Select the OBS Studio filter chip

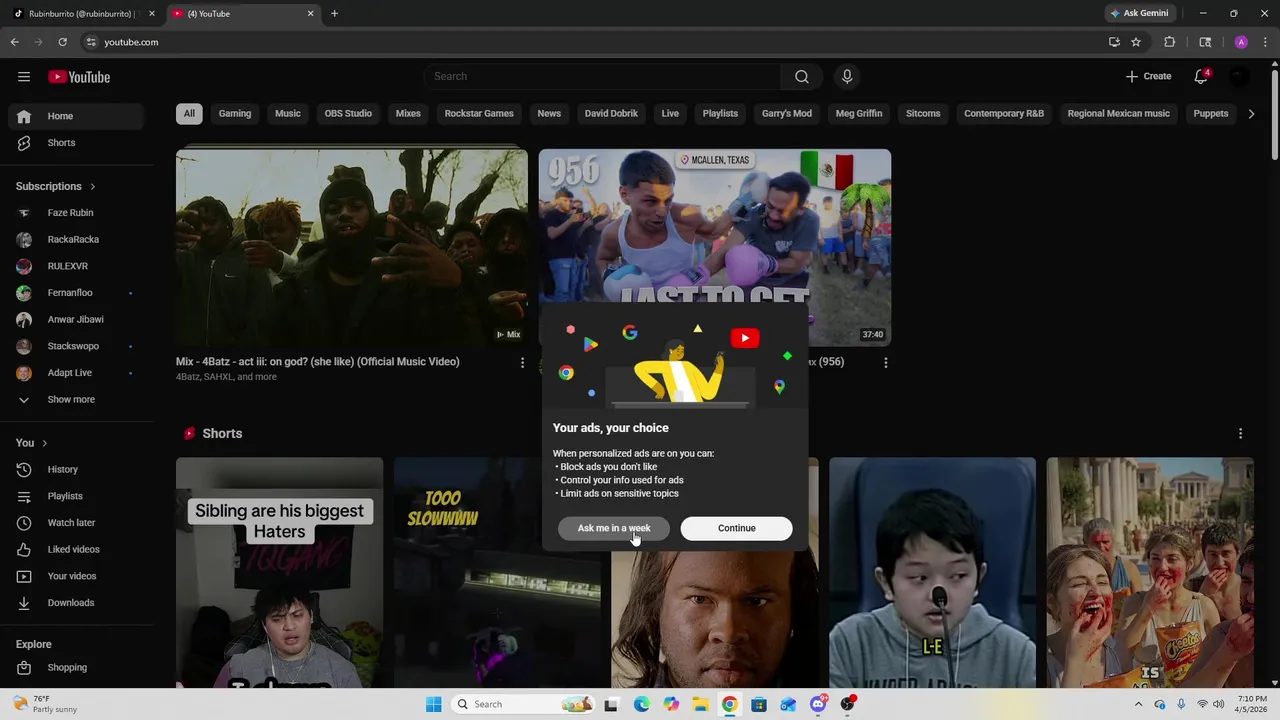click(348, 114)
